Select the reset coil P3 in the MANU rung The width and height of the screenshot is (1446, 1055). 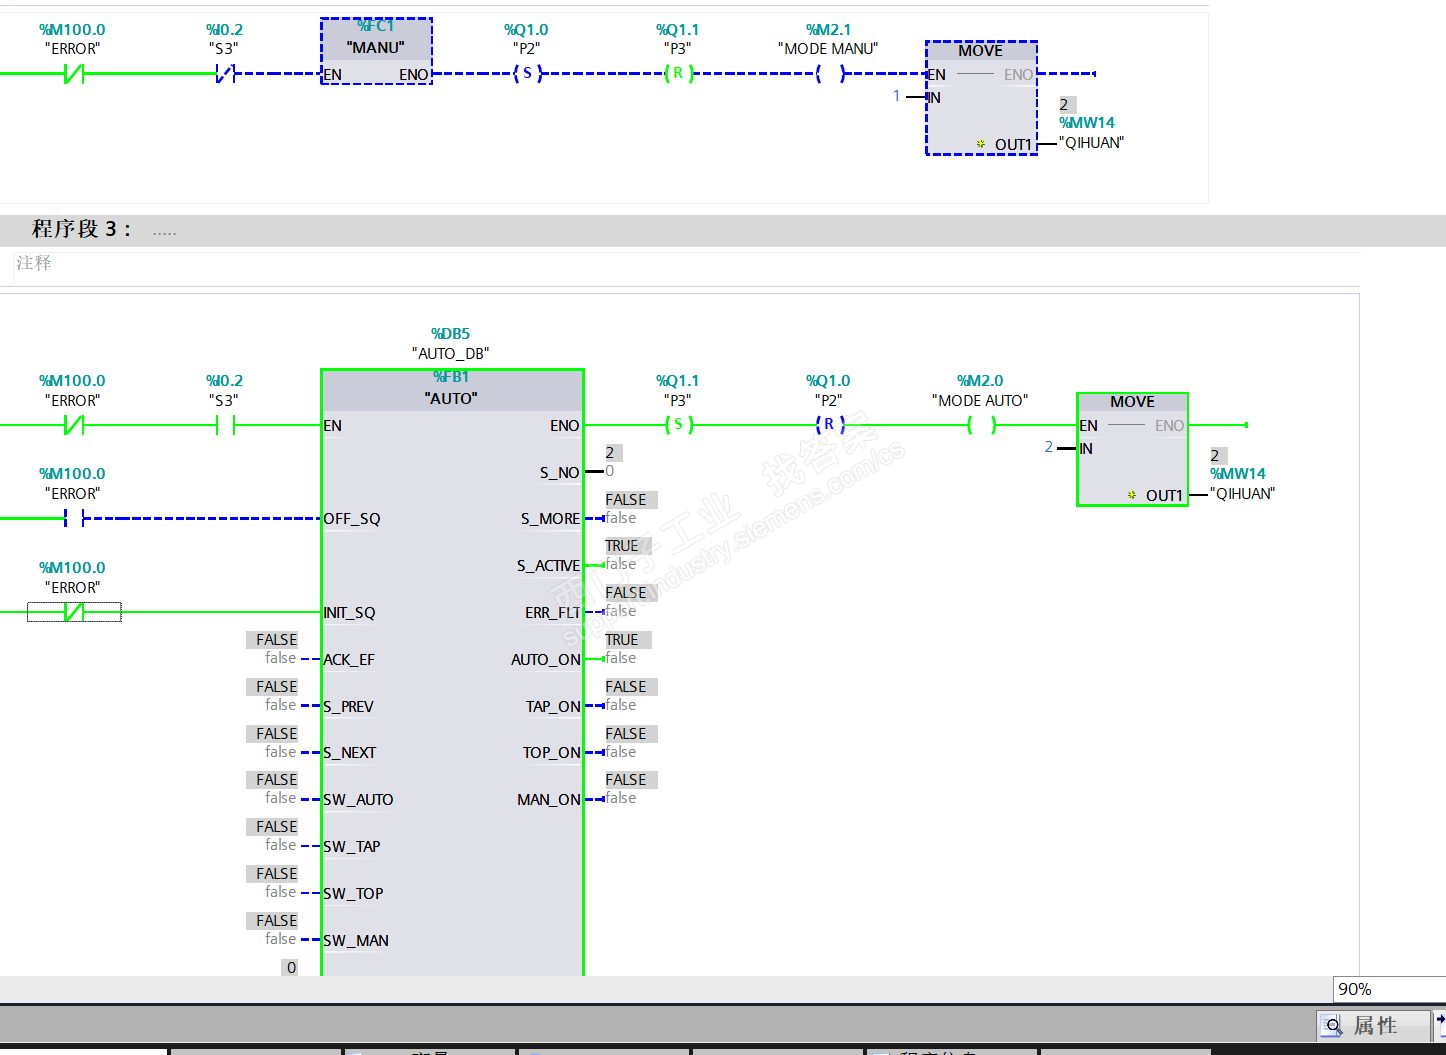(x=678, y=73)
